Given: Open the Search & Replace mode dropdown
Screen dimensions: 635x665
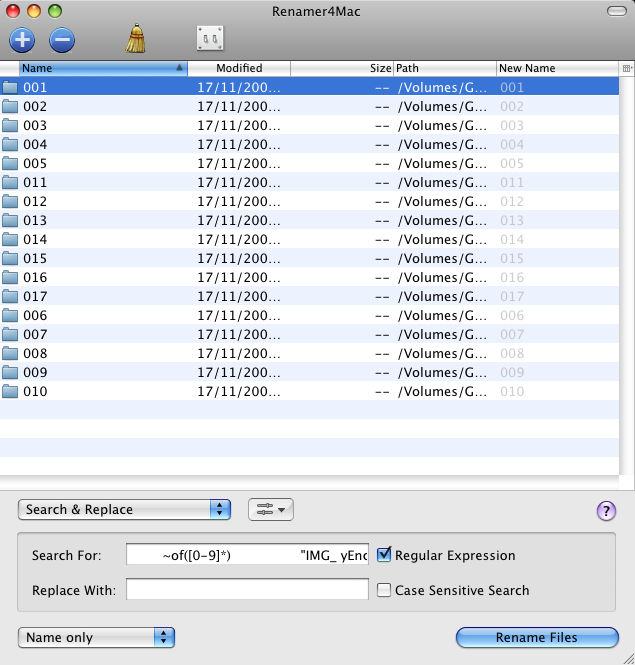Looking at the screenshot, I should tap(124, 509).
